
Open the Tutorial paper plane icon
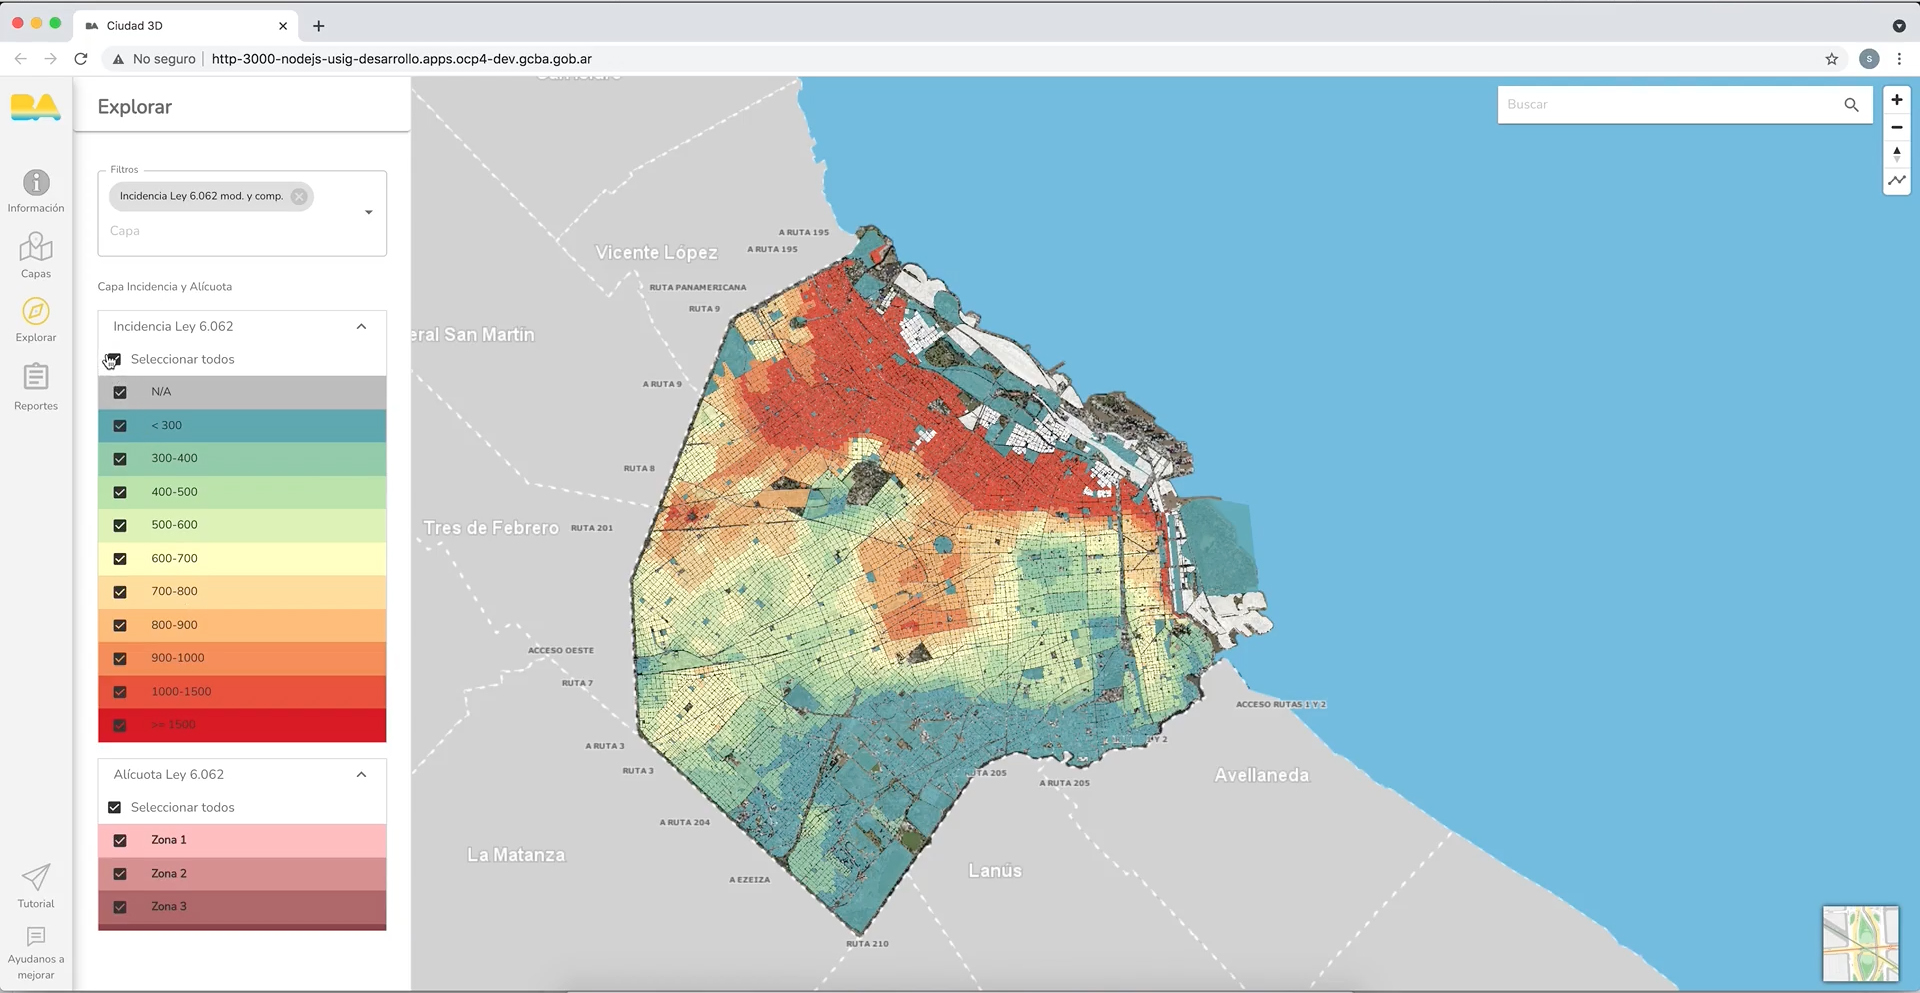pyautogui.click(x=36, y=878)
